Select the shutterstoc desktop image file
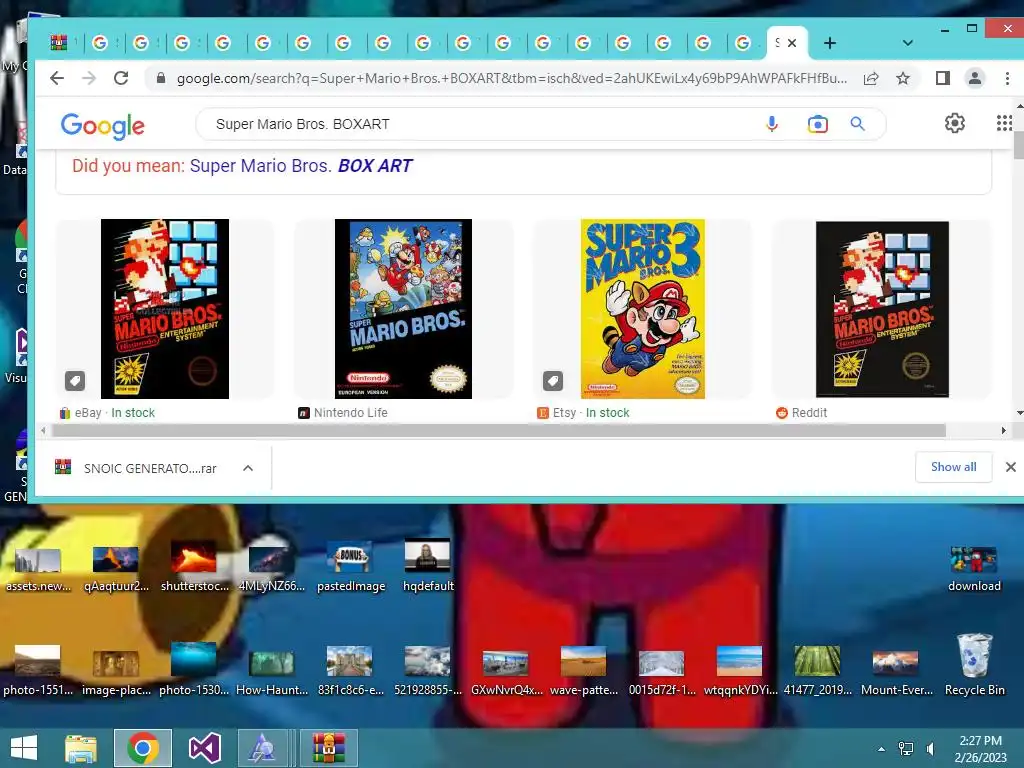Screen dimensions: 1024x768 pyautogui.click(x=194, y=567)
